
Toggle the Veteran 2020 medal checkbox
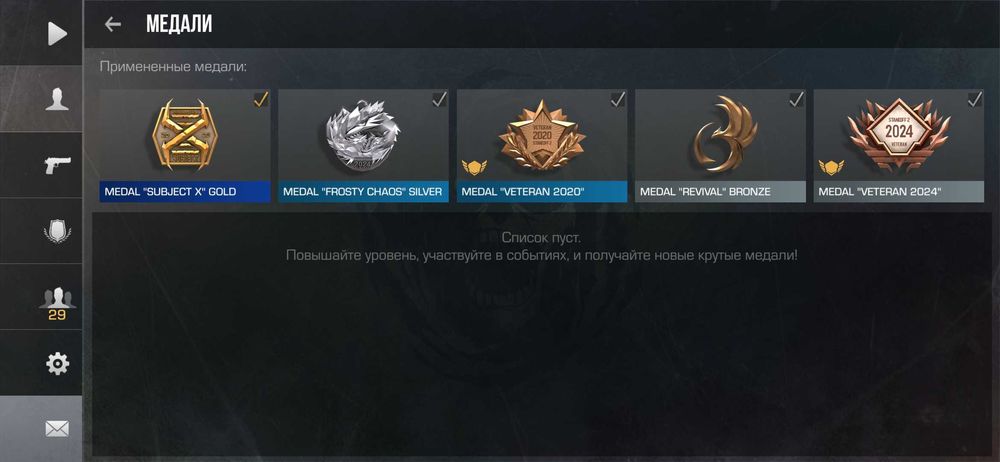(x=618, y=100)
